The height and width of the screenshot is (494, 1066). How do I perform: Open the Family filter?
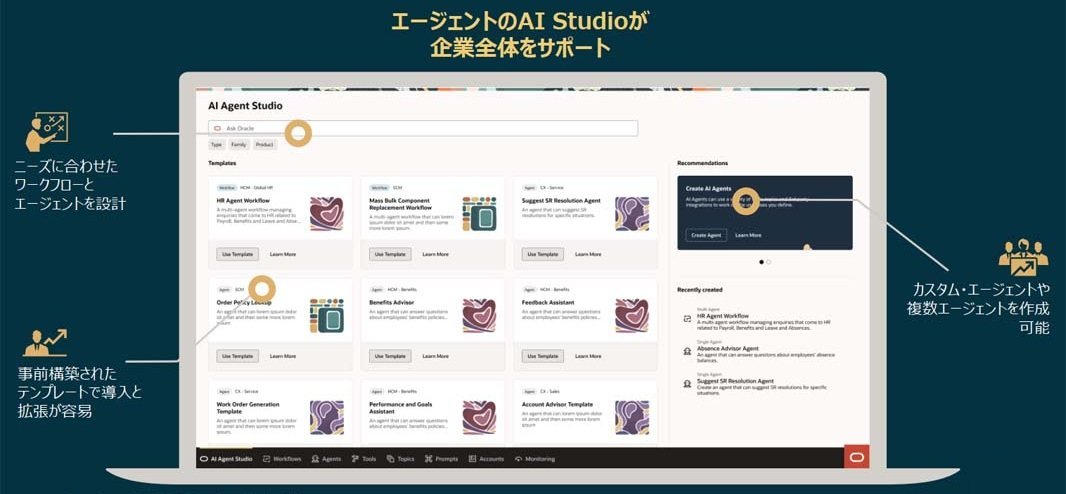tap(239, 145)
